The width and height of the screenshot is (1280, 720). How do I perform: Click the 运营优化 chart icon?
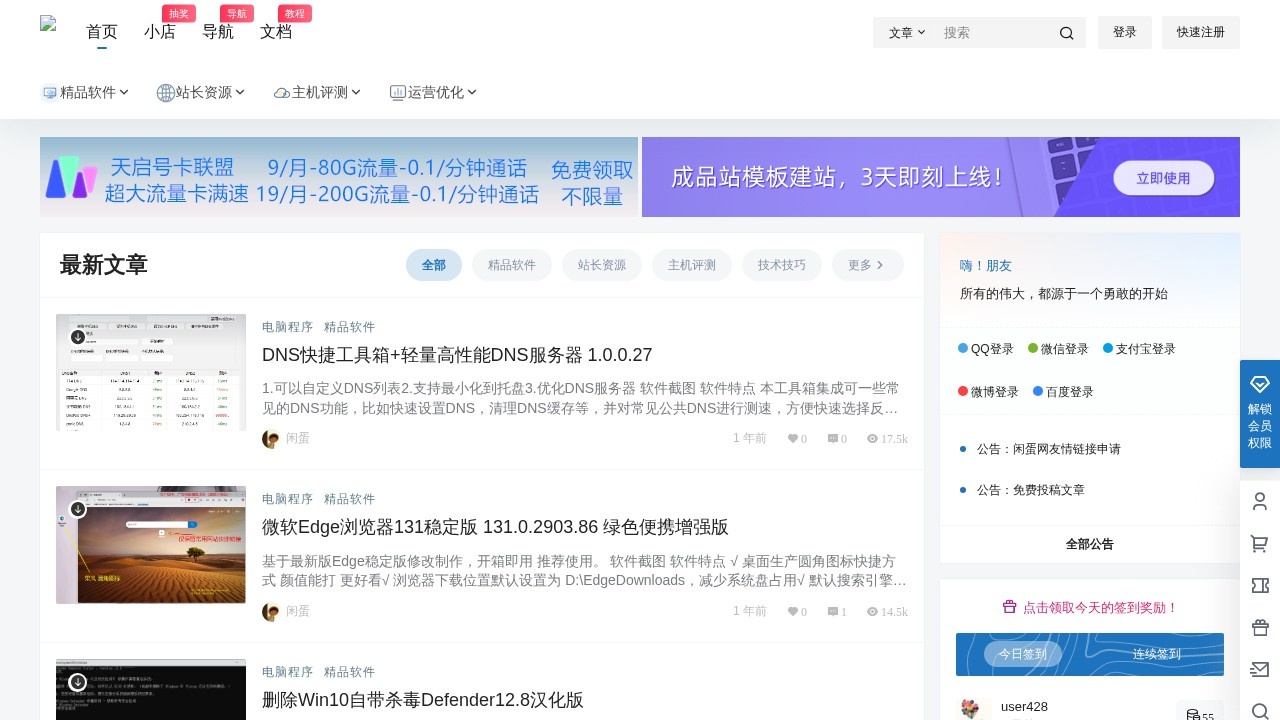tap(398, 93)
